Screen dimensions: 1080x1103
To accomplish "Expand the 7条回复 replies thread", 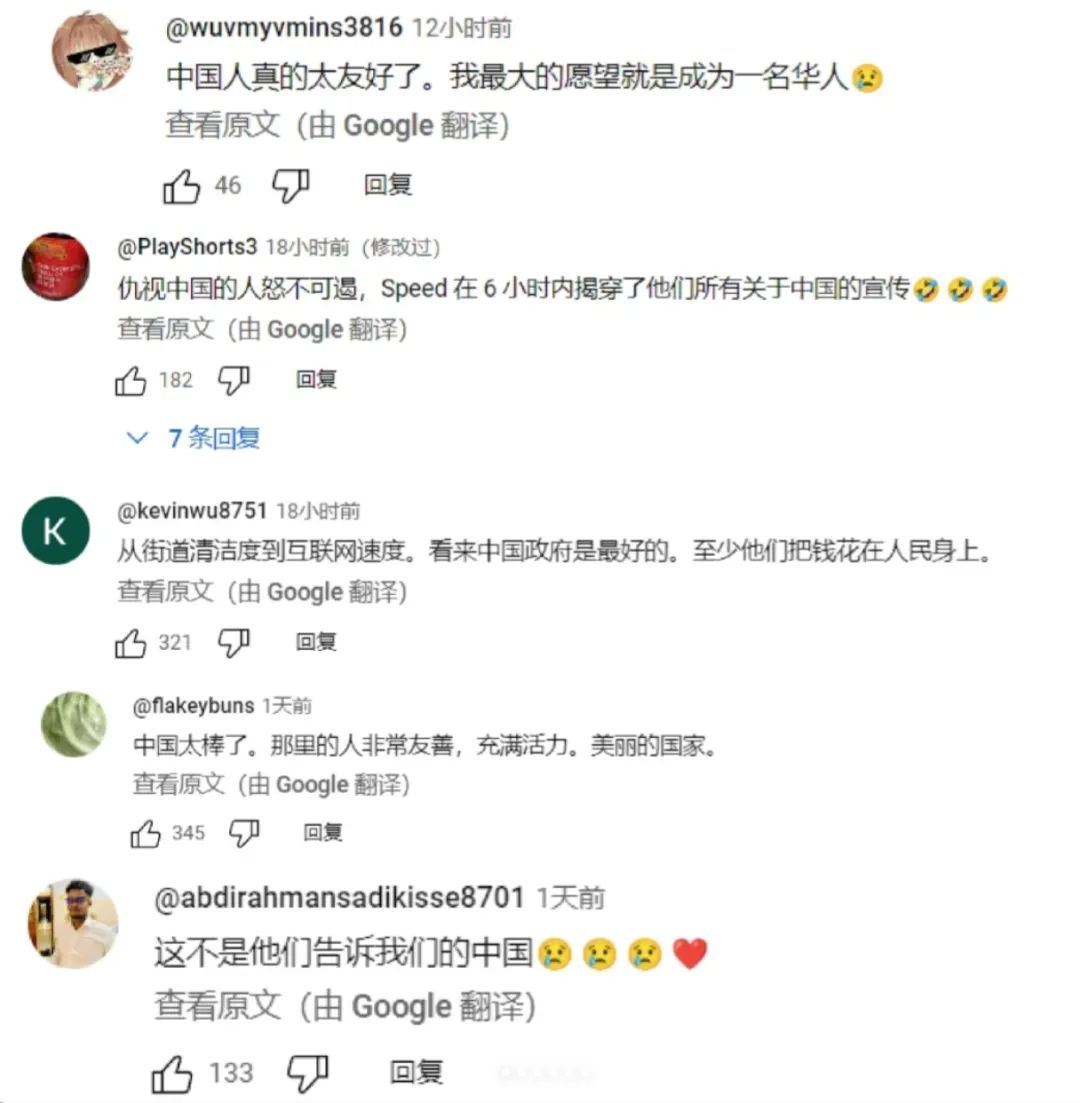I will tap(193, 438).
